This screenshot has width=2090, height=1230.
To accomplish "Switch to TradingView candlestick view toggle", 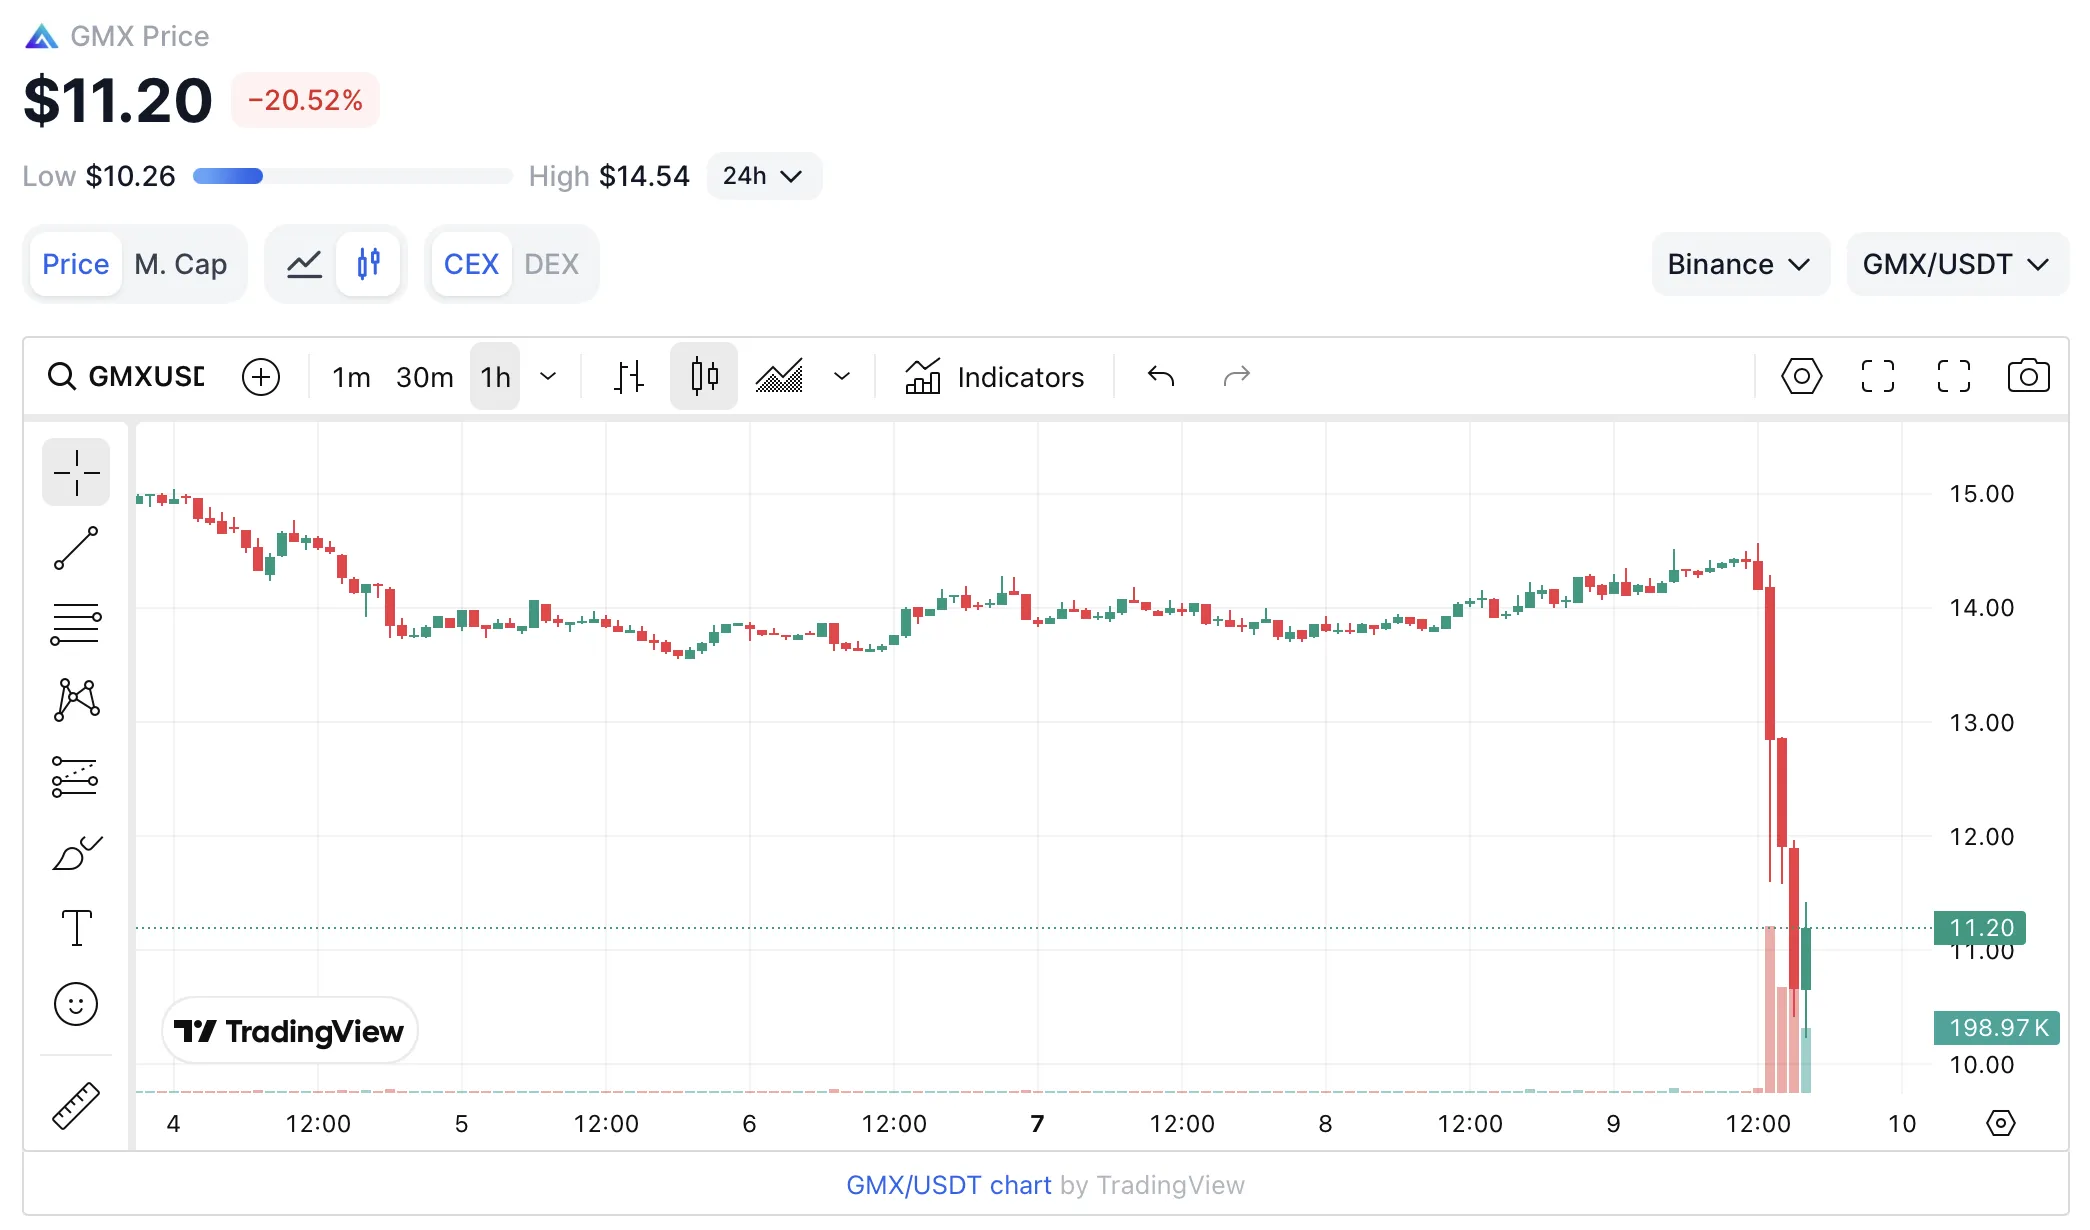I will [369, 264].
